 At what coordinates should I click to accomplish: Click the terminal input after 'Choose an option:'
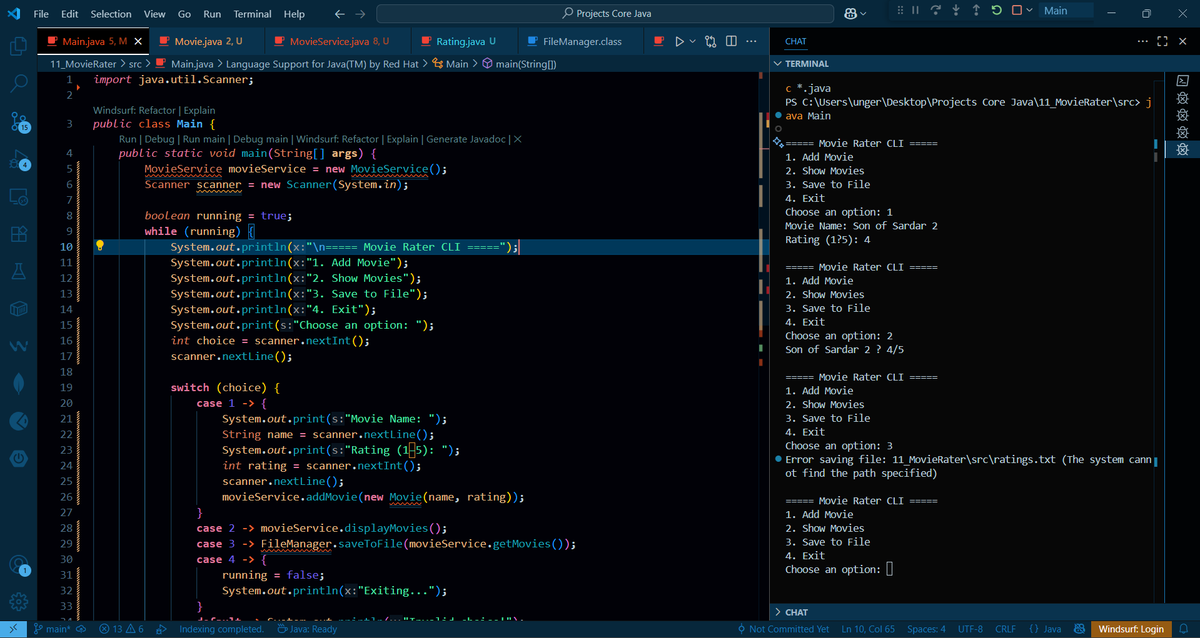pyautogui.click(x=890, y=569)
